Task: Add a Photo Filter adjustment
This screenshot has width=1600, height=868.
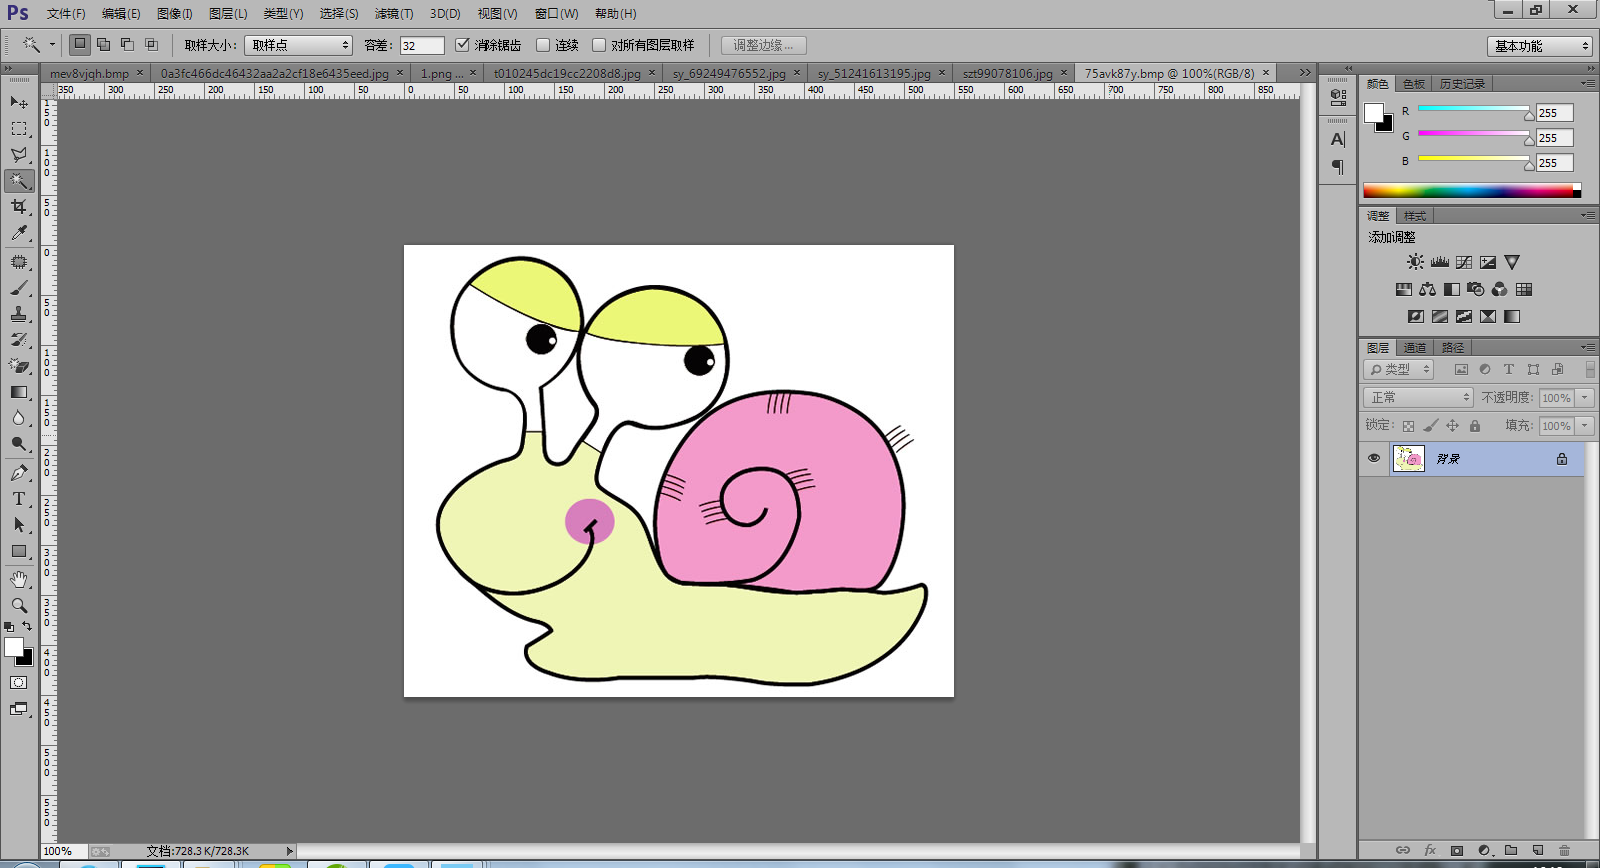Action: pyautogui.click(x=1475, y=289)
